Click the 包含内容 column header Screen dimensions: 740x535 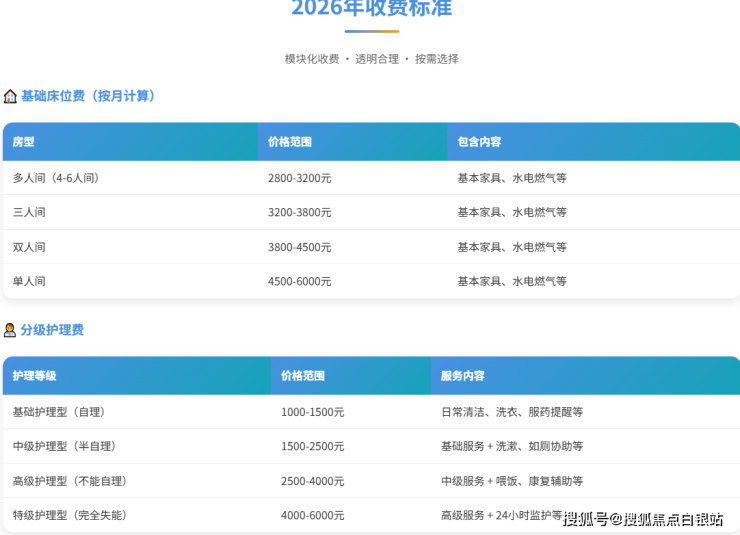click(479, 142)
